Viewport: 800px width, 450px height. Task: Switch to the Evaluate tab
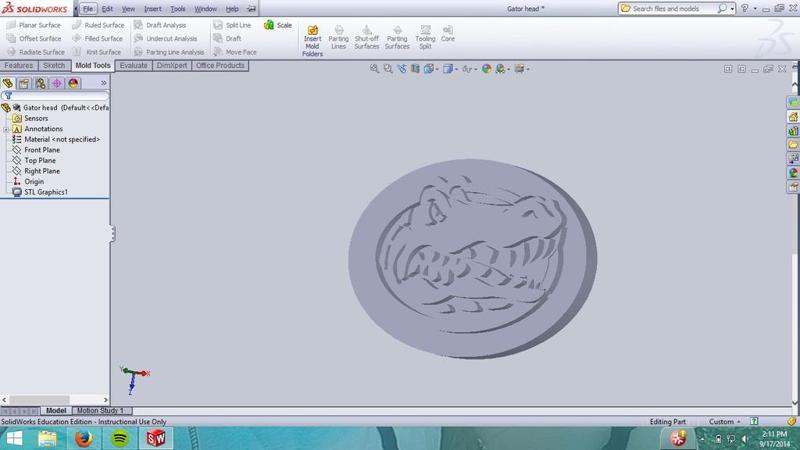134,66
